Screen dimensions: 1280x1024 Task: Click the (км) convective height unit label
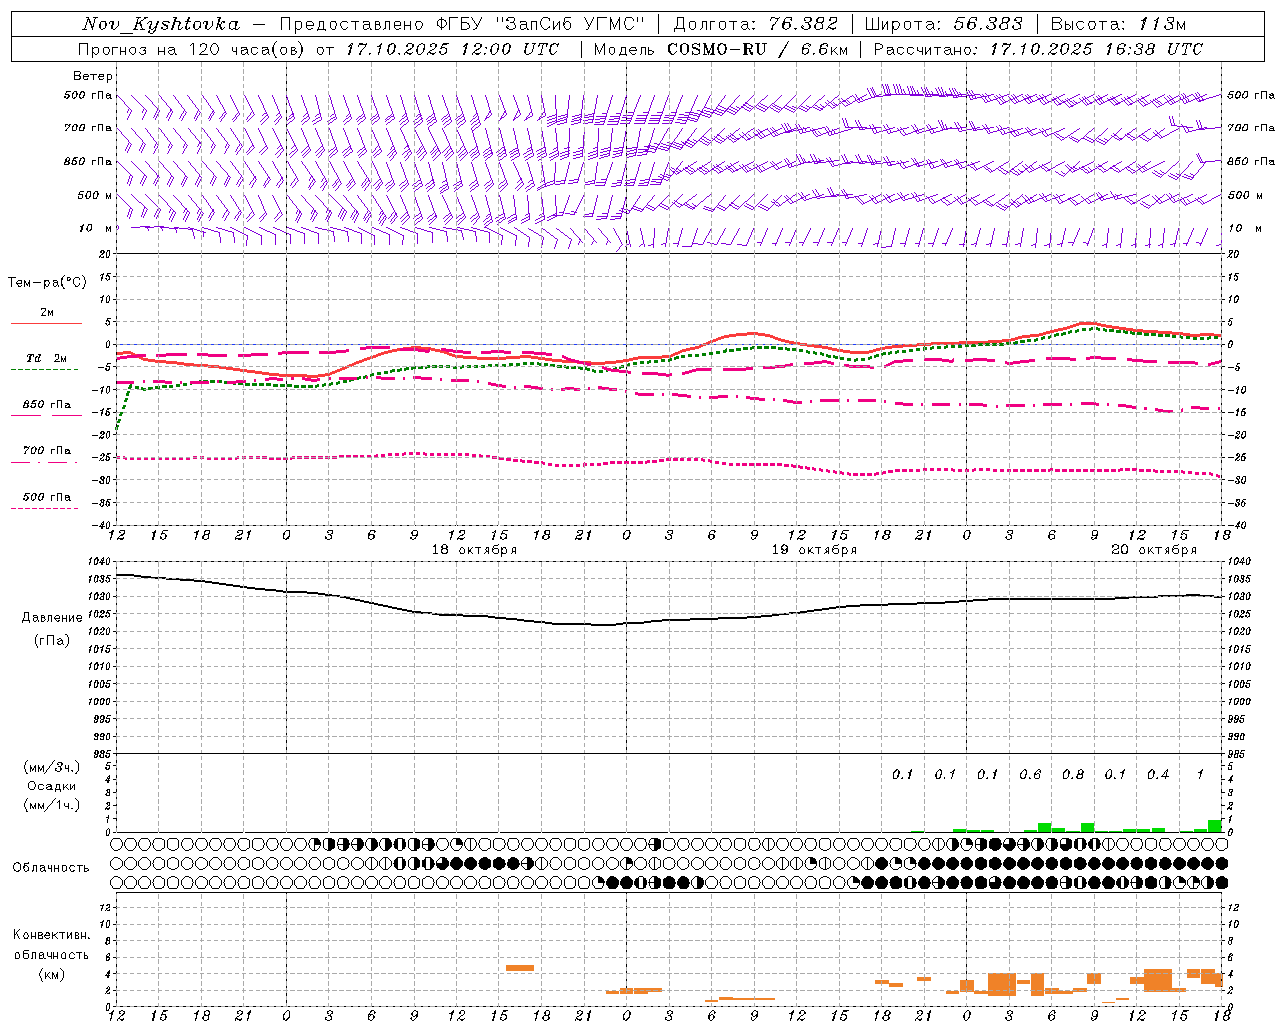52,974
